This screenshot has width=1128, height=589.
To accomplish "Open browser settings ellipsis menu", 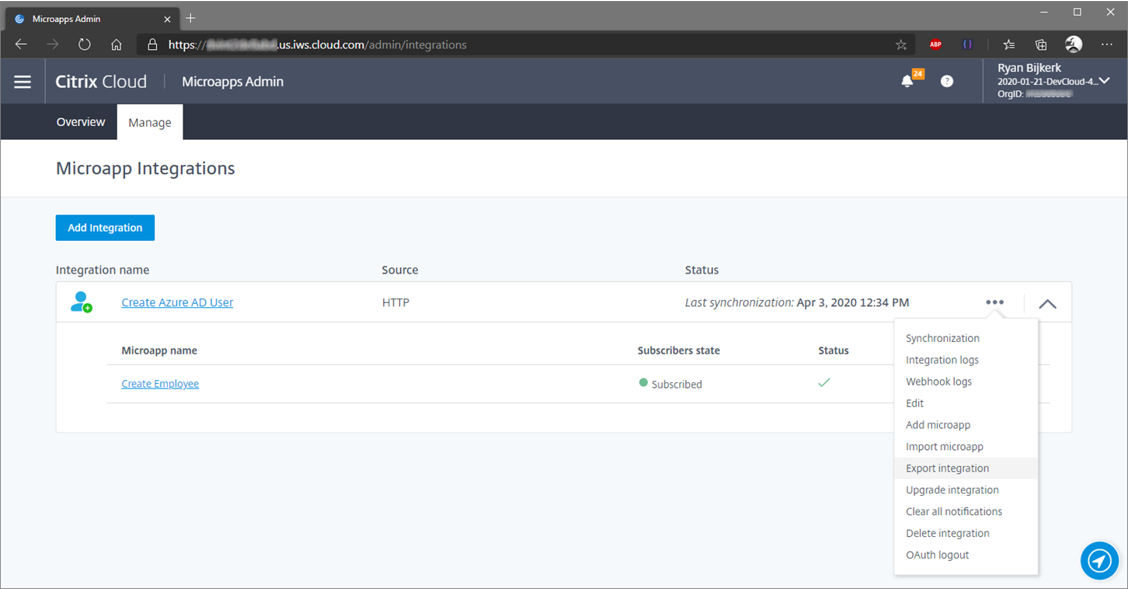I will [1106, 45].
